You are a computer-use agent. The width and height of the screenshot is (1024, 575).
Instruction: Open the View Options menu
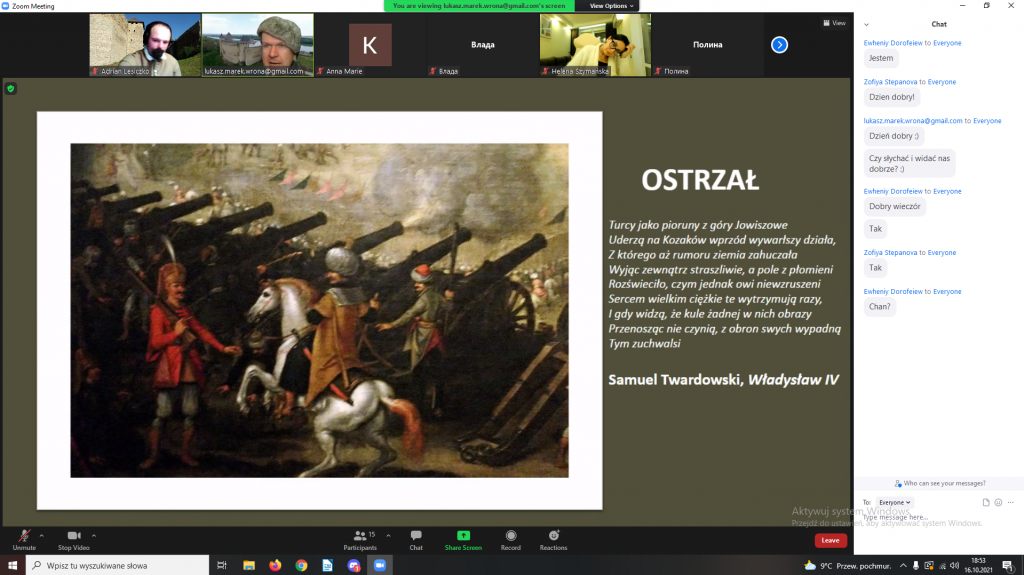pos(608,6)
